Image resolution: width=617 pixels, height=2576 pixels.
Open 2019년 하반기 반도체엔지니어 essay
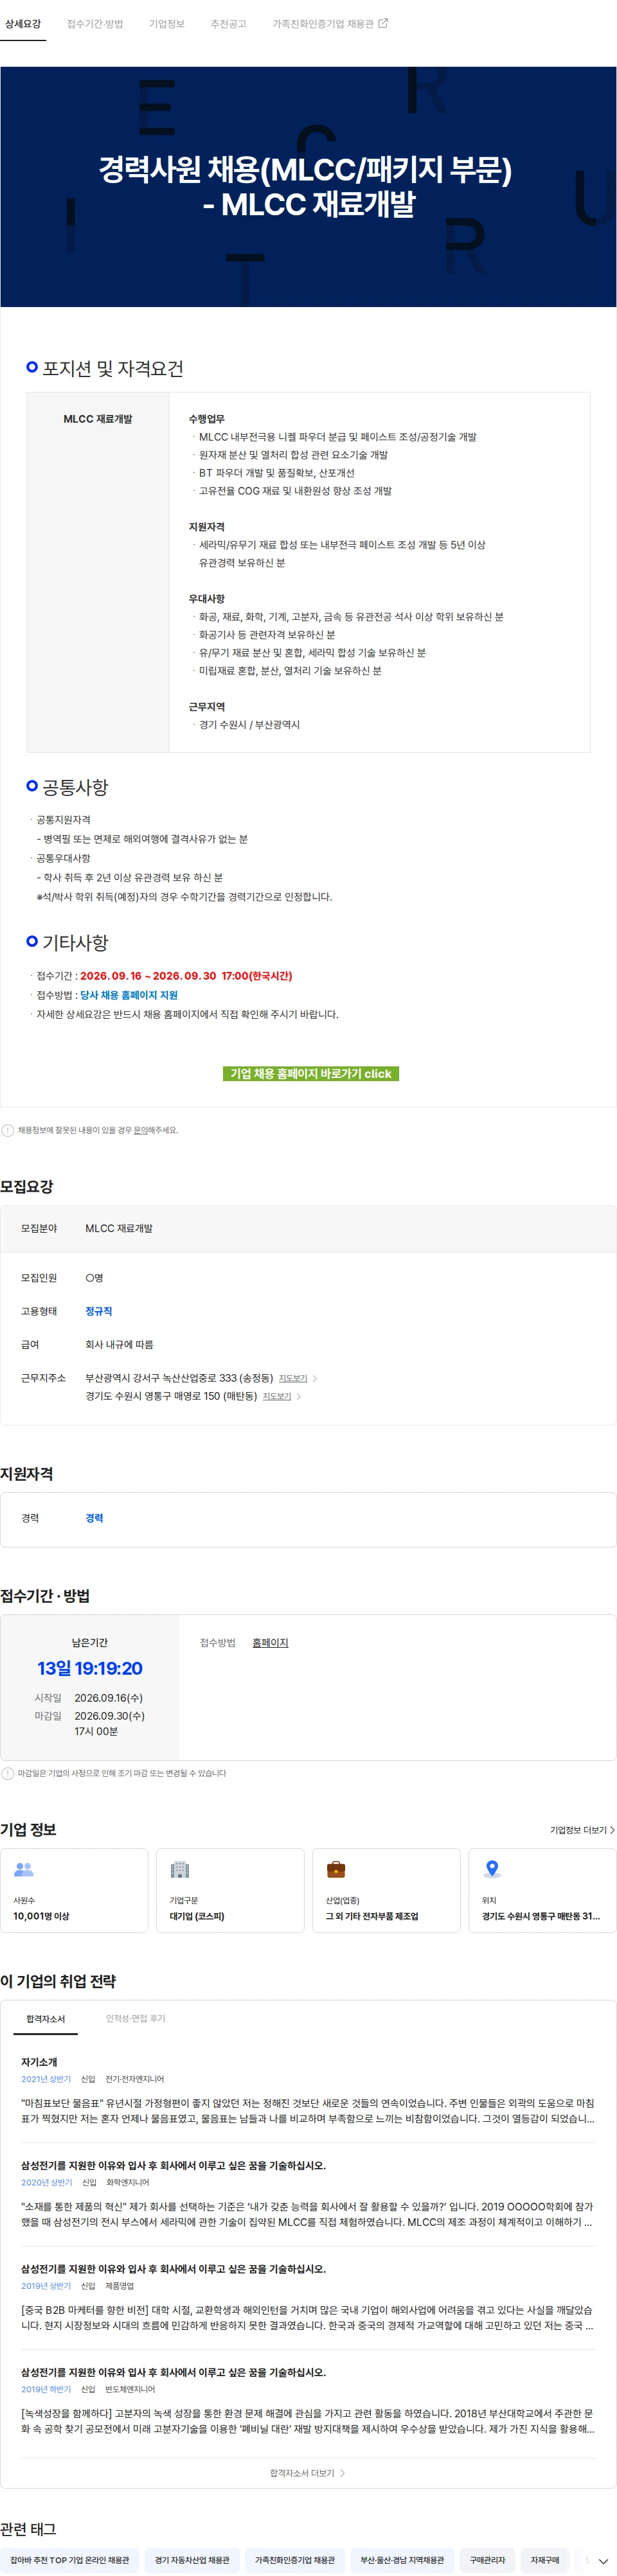(x=308, y=2400)
